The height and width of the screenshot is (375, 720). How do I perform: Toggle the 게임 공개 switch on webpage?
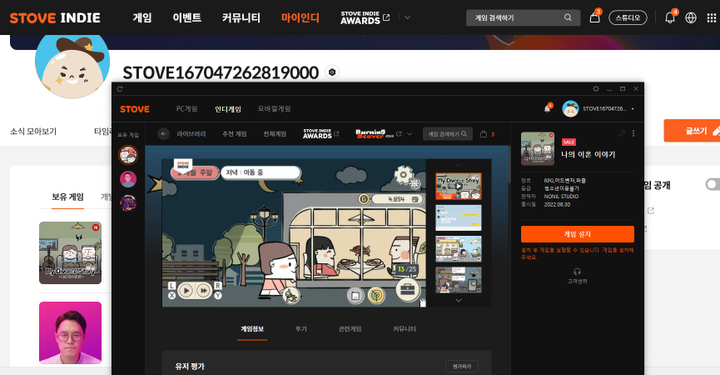pyautogui.click(x=713, y=185)
